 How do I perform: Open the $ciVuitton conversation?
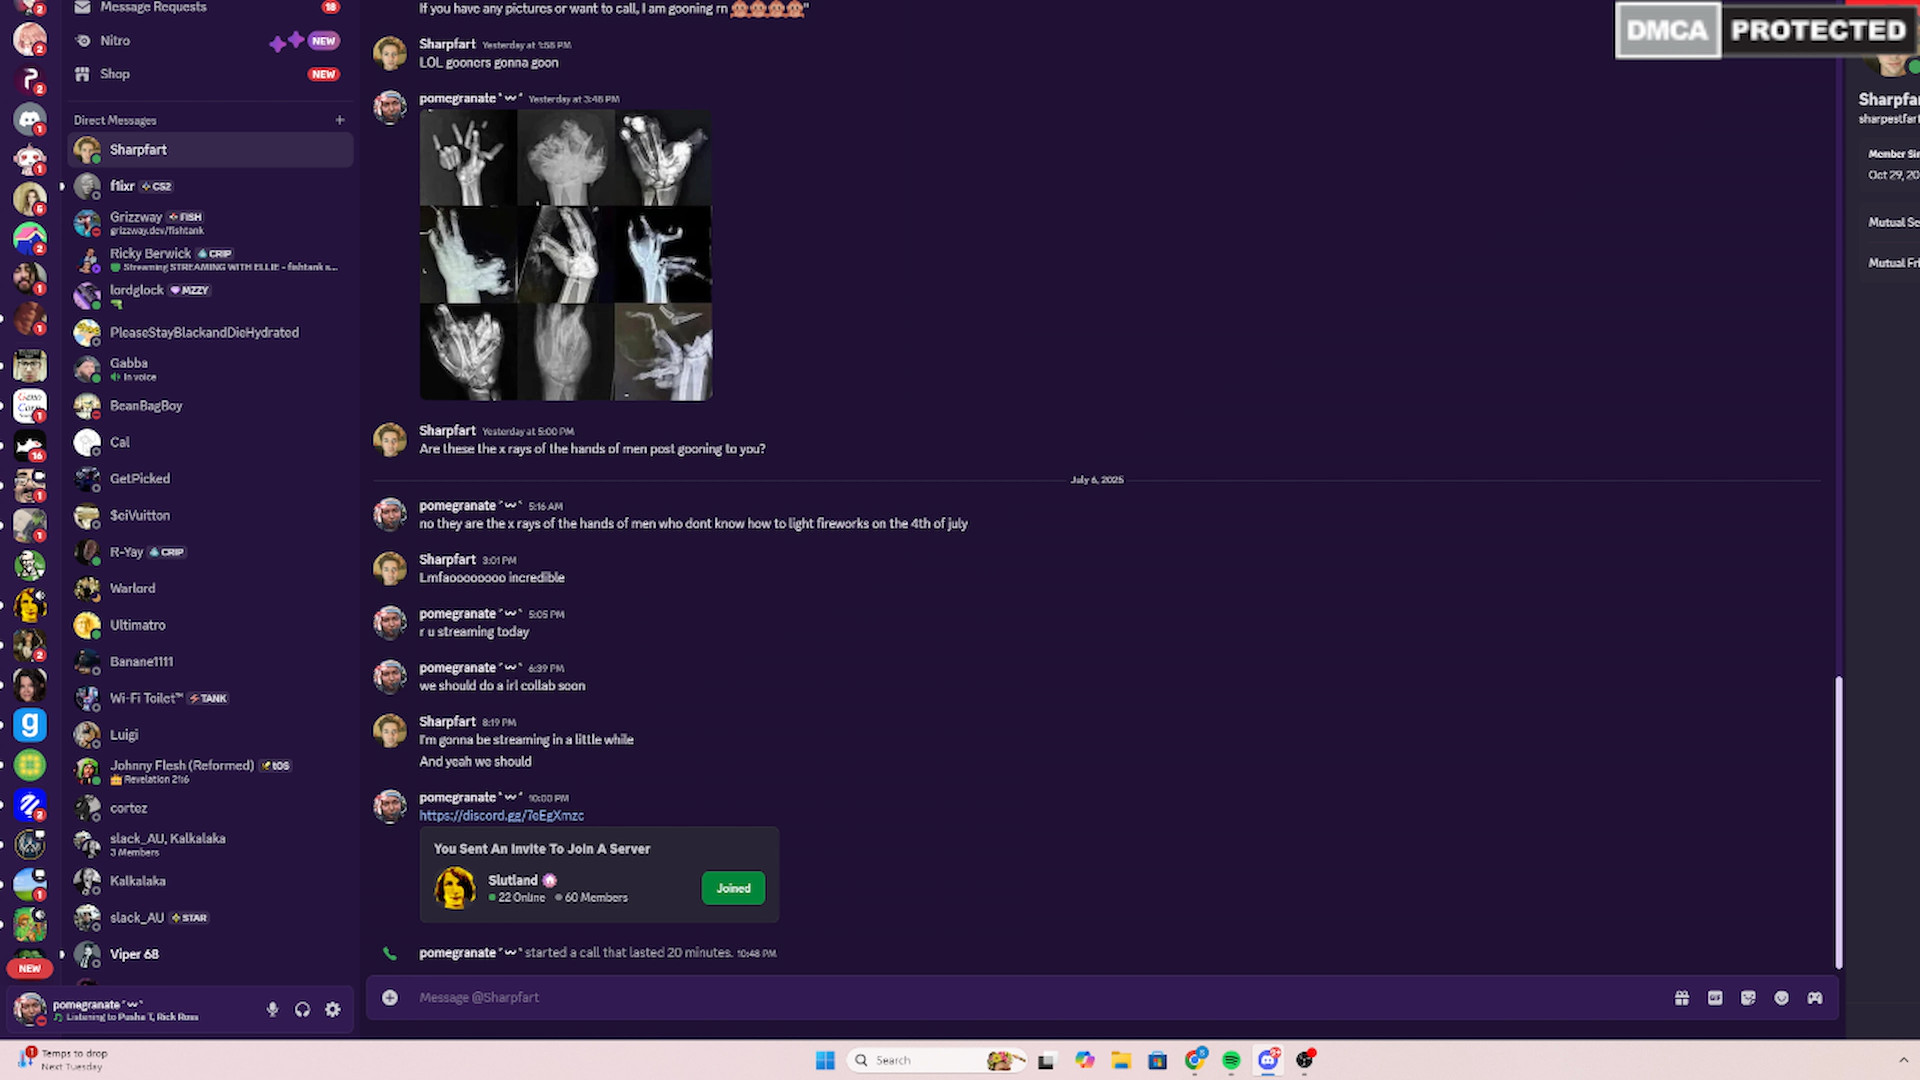click(210, 516)
